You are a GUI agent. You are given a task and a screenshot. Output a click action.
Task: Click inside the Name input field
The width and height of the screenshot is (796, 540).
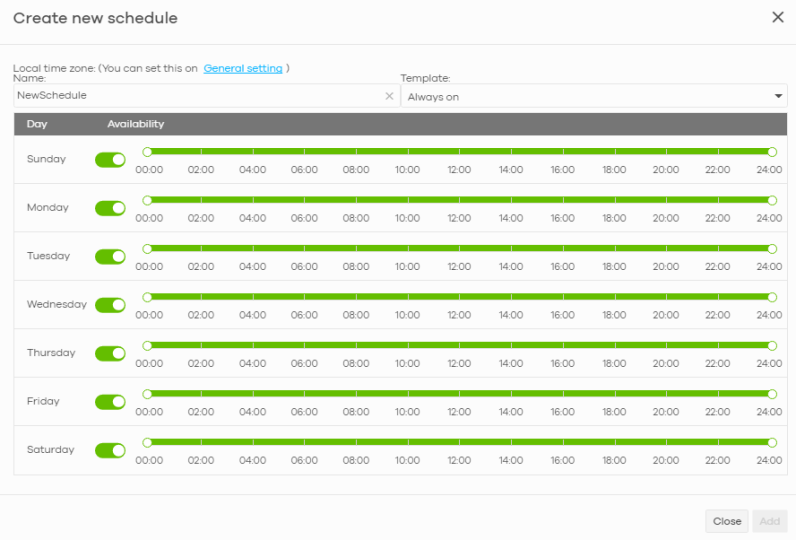pyautogui.click(x=198, y=96)
